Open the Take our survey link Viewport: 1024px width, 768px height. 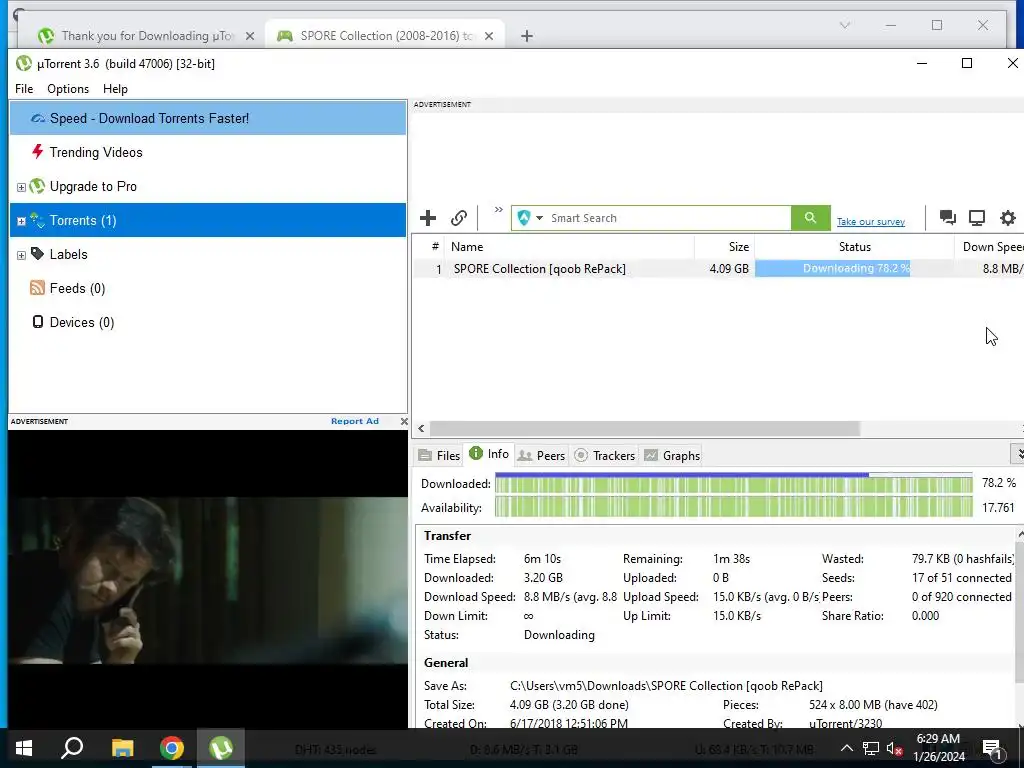[x=871, y=222]
